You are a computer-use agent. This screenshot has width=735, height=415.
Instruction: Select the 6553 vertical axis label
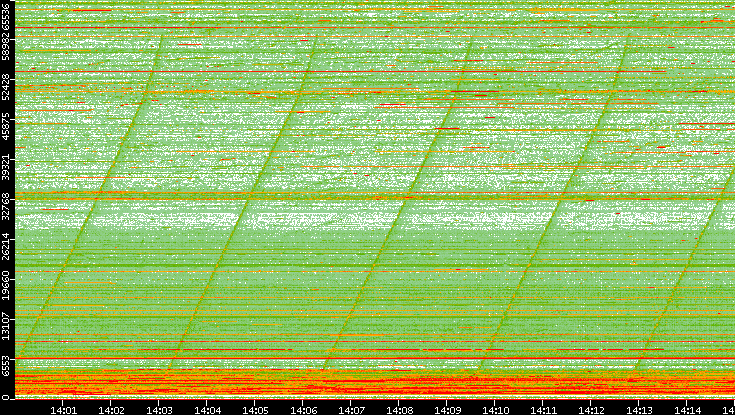coord(5,366)
